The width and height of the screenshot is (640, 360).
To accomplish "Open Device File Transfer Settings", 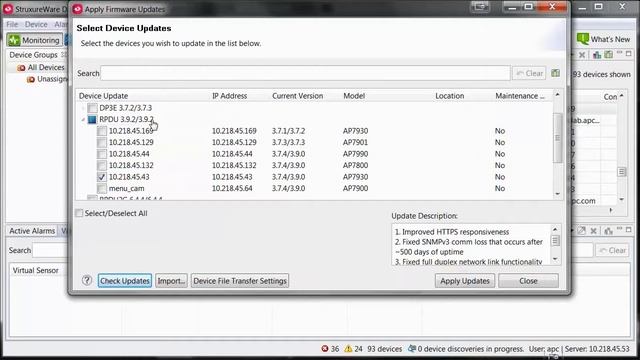I will [240, 281].
